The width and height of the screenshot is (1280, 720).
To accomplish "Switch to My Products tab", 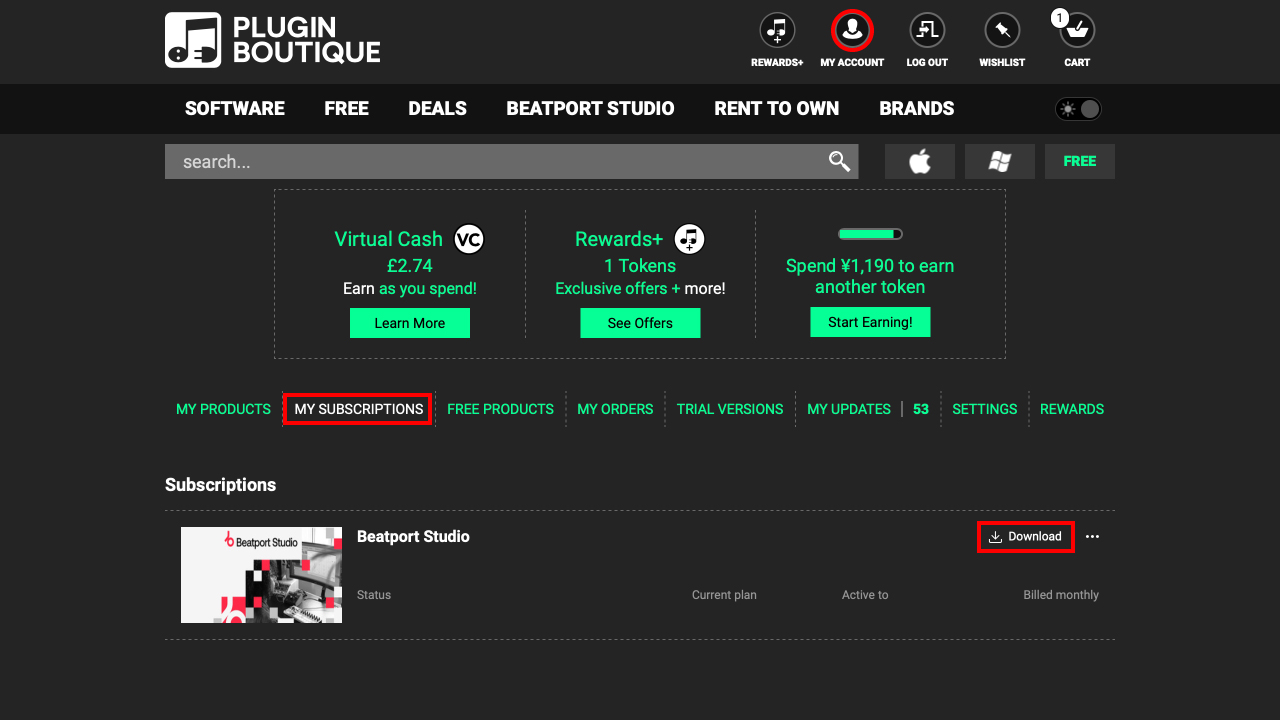I will pos(223,409).
